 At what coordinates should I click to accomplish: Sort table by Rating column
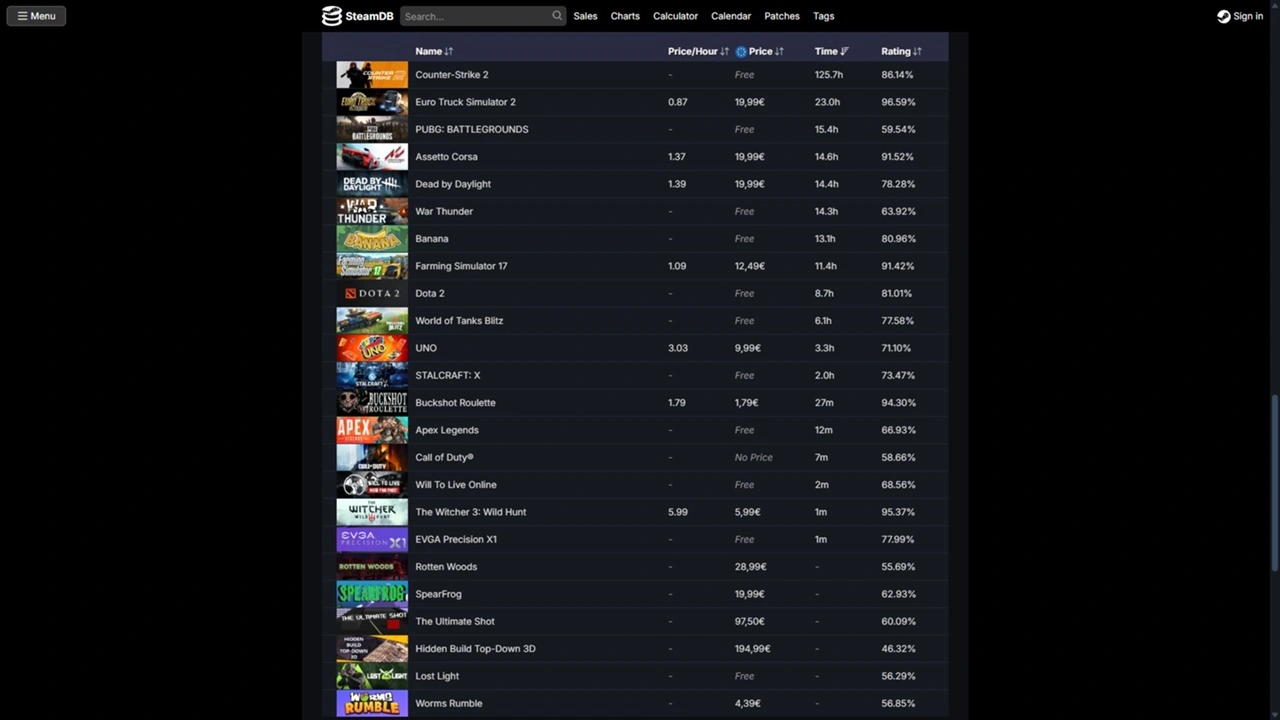(901, 51)
